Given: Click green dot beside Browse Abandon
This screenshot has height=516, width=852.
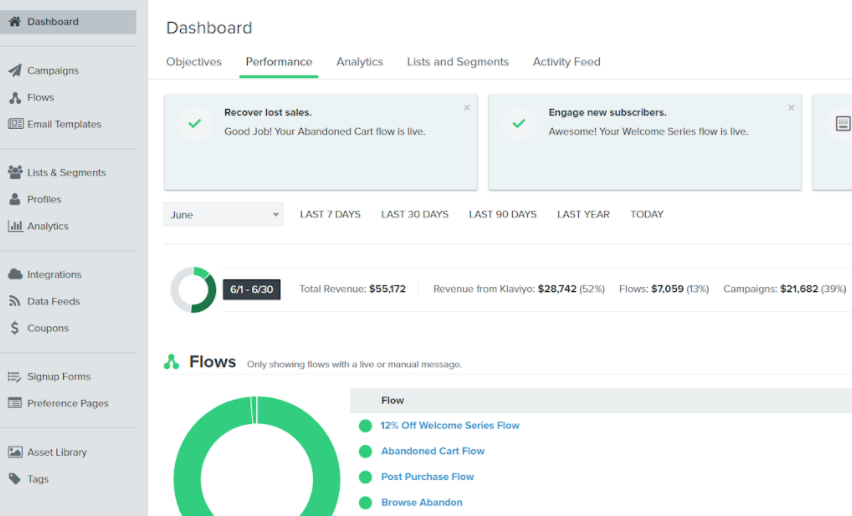Looking at the screenshot, I should pos(365,503).
